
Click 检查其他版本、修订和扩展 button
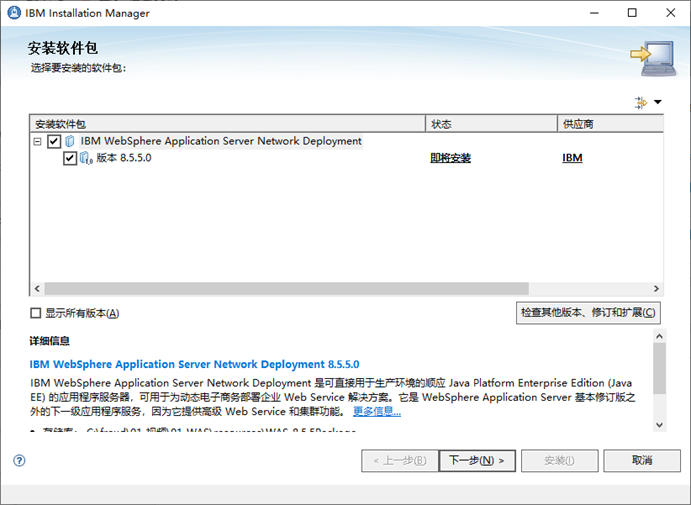coord(588,313)
